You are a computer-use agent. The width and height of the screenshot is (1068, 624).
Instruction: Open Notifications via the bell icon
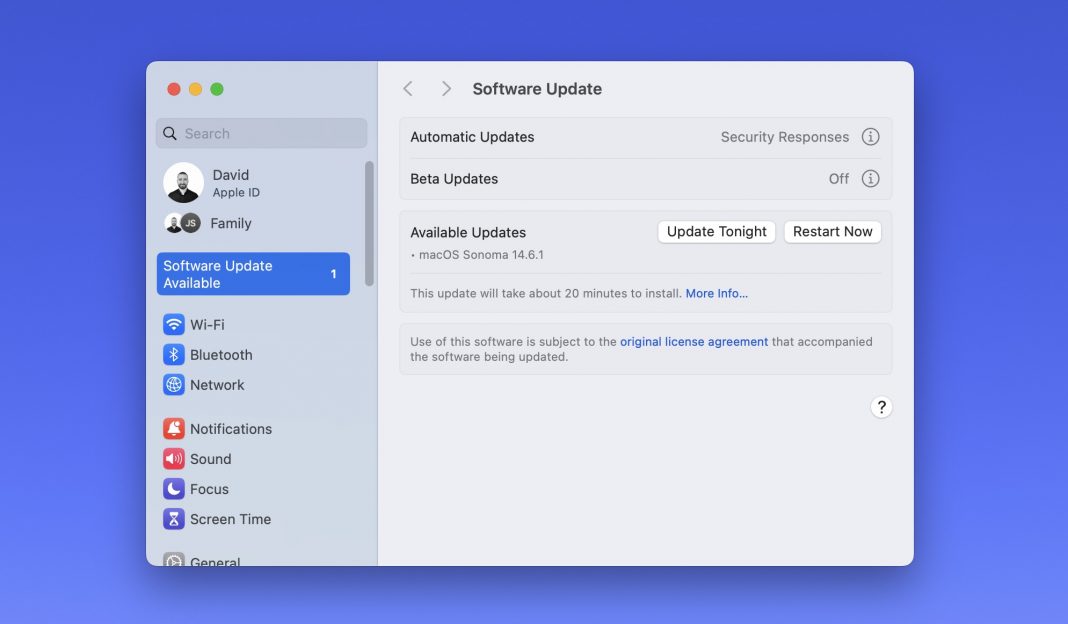point(174,429)
